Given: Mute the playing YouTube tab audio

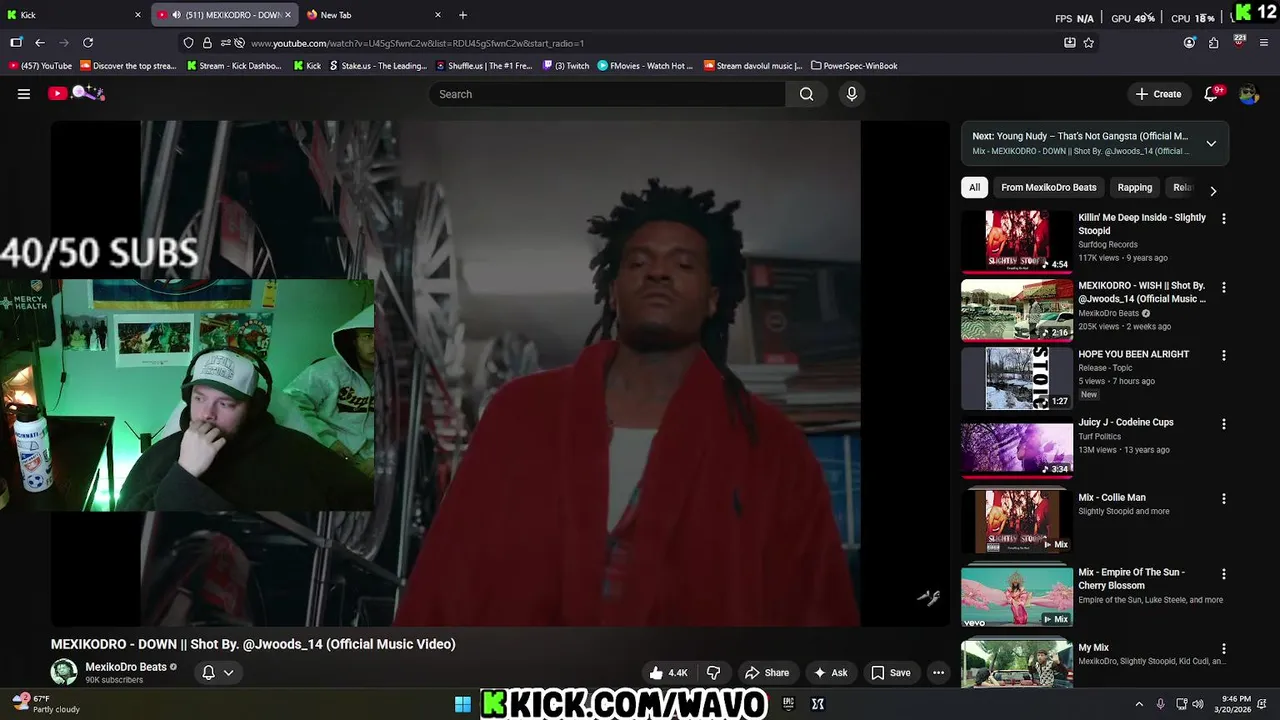Looking at the screenshot, I should pos(176,15).
